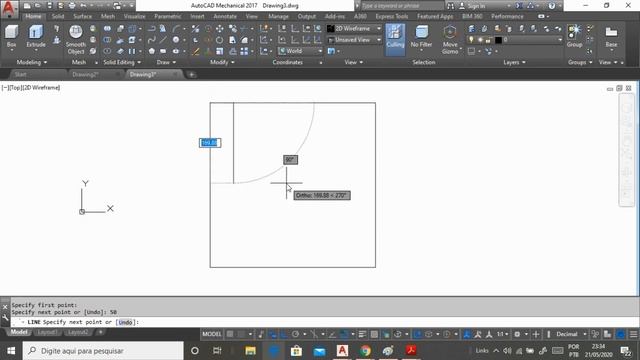Open the 1:1 annotation scale dropdown
640x360 pixels.
coord(502,334)
